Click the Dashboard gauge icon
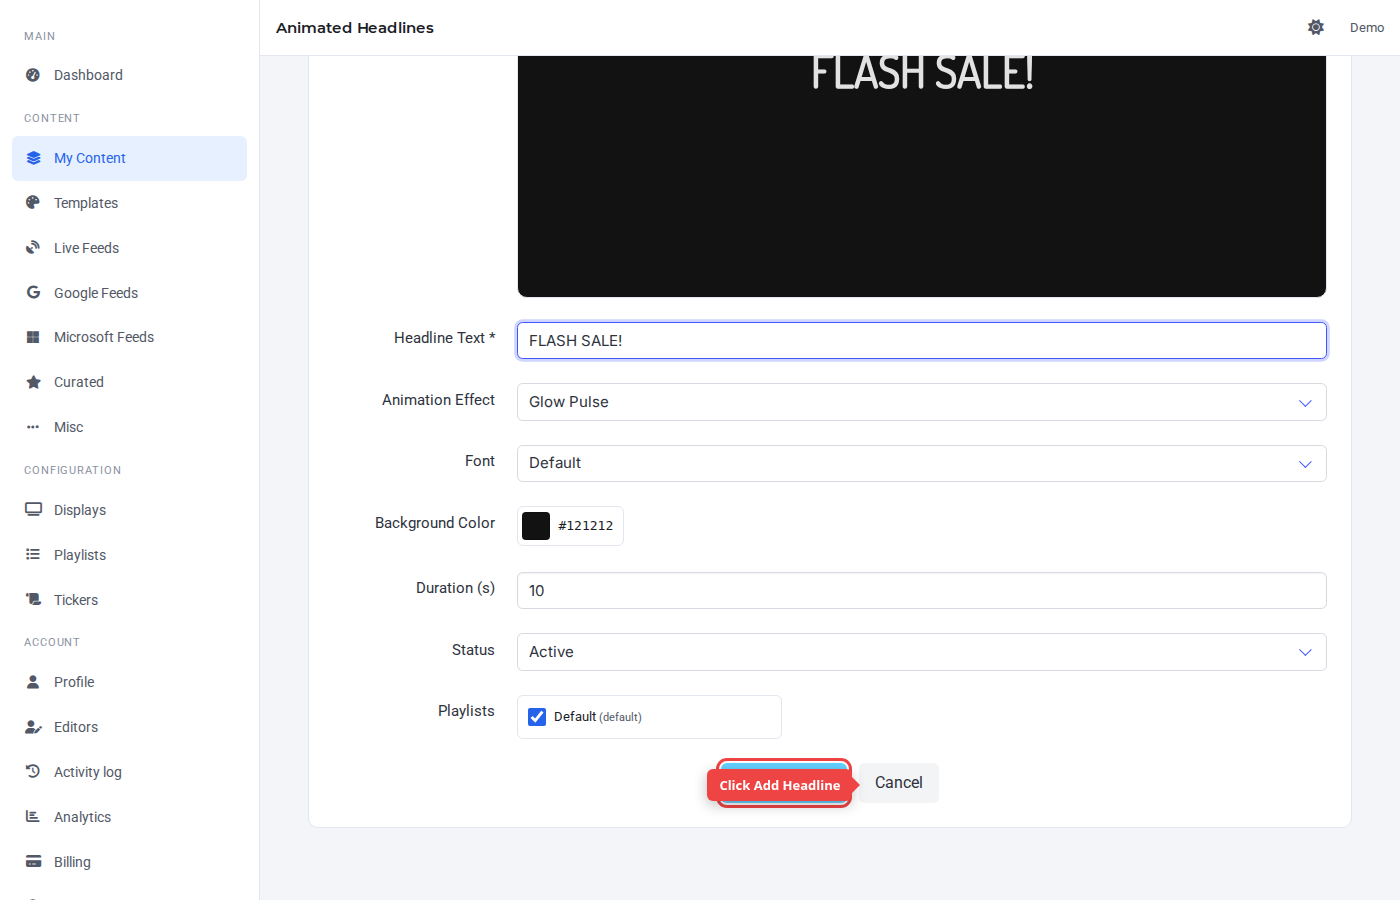Image resolution: width=1400 pixels, height=900 pixels. (x=33, y=75)
